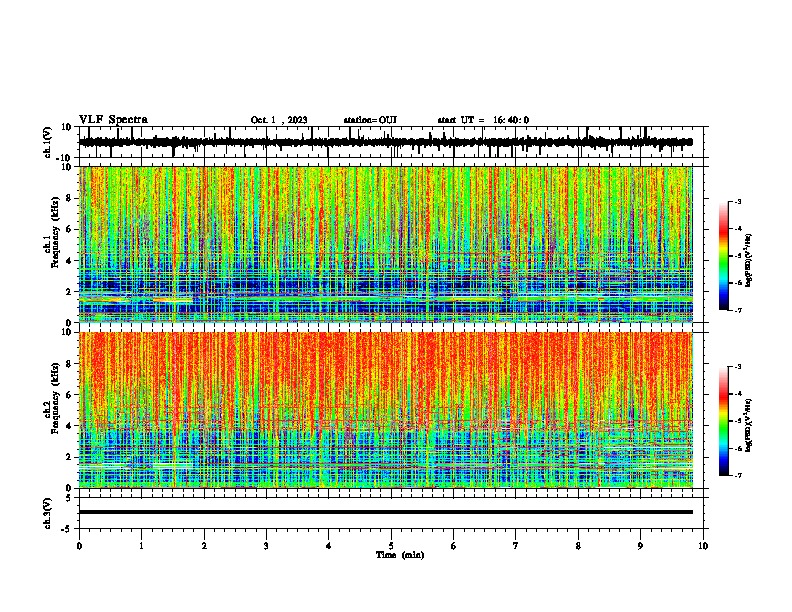
Task: Click the ch.2 colorbar PSD units label
Action: 749,426
